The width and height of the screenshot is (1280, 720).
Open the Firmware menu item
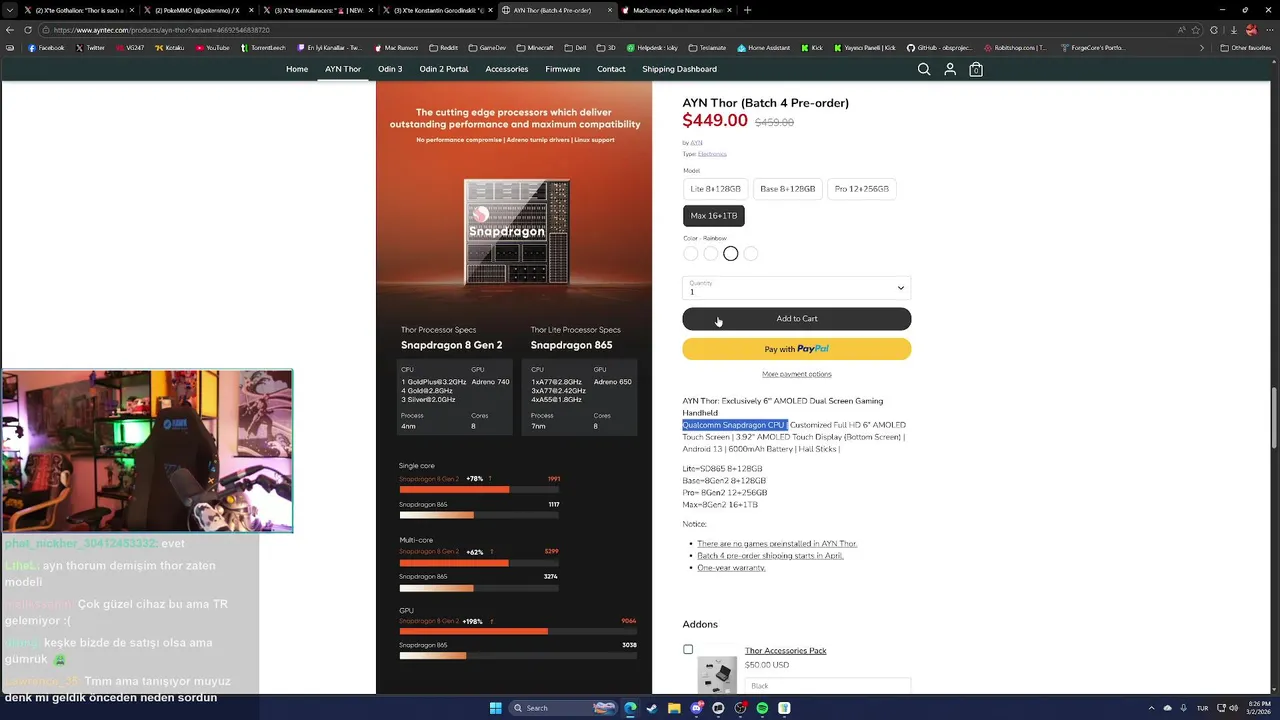click(x=563, y=69)
